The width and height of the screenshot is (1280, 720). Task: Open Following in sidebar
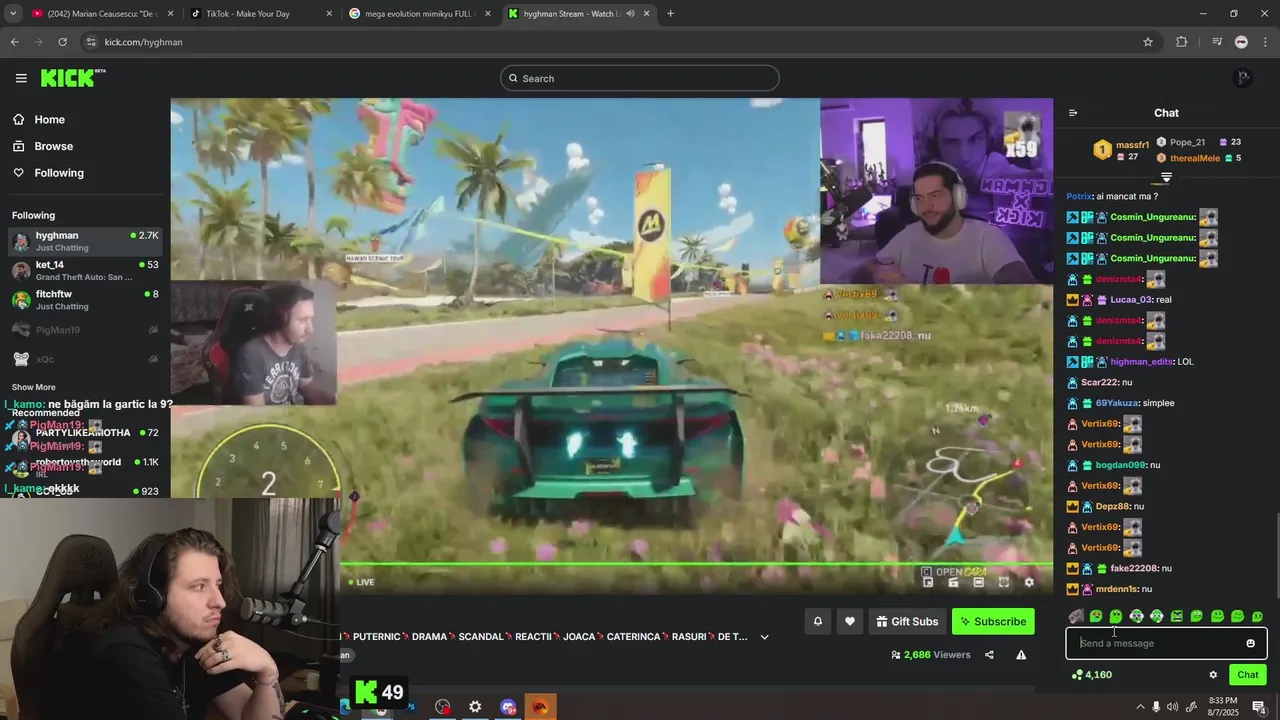[x=59, y=173]
